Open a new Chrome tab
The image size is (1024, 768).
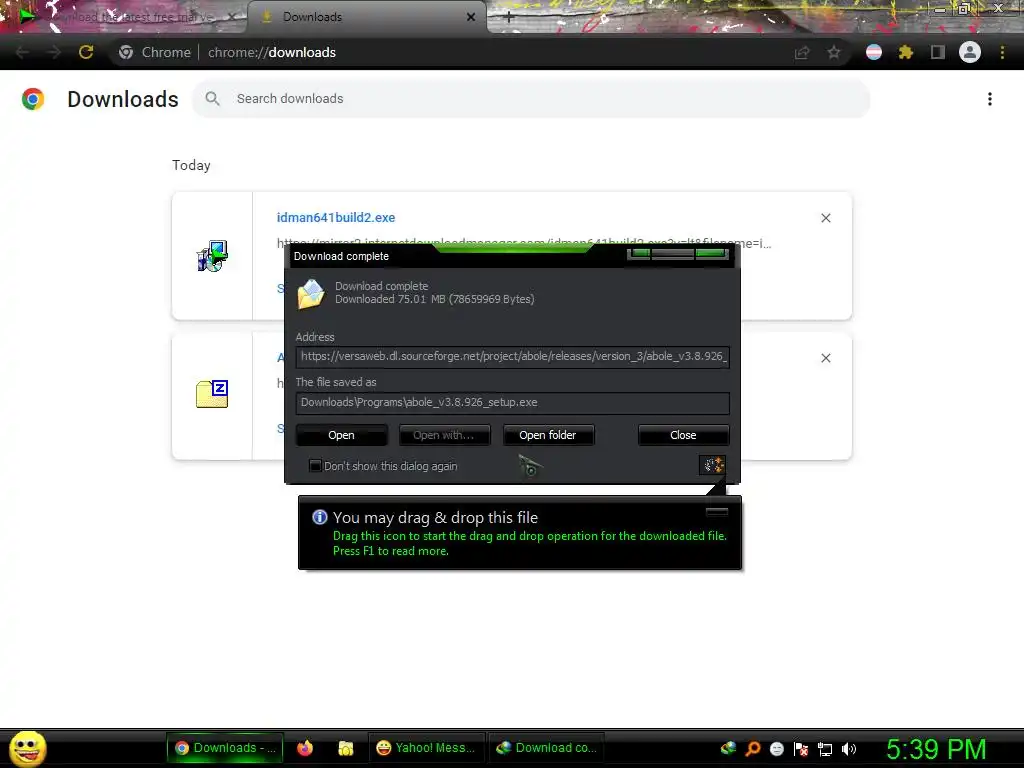coord(509,18)
